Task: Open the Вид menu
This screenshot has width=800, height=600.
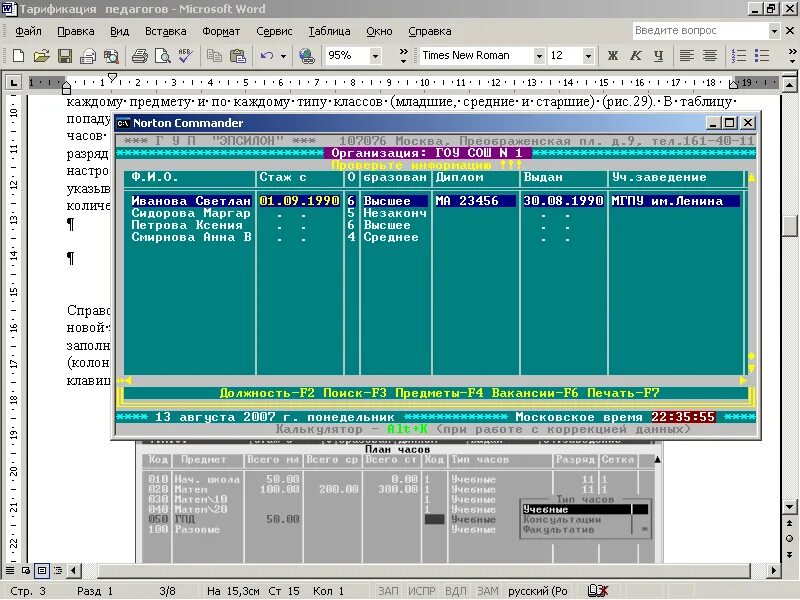Action: click(119, 31)
